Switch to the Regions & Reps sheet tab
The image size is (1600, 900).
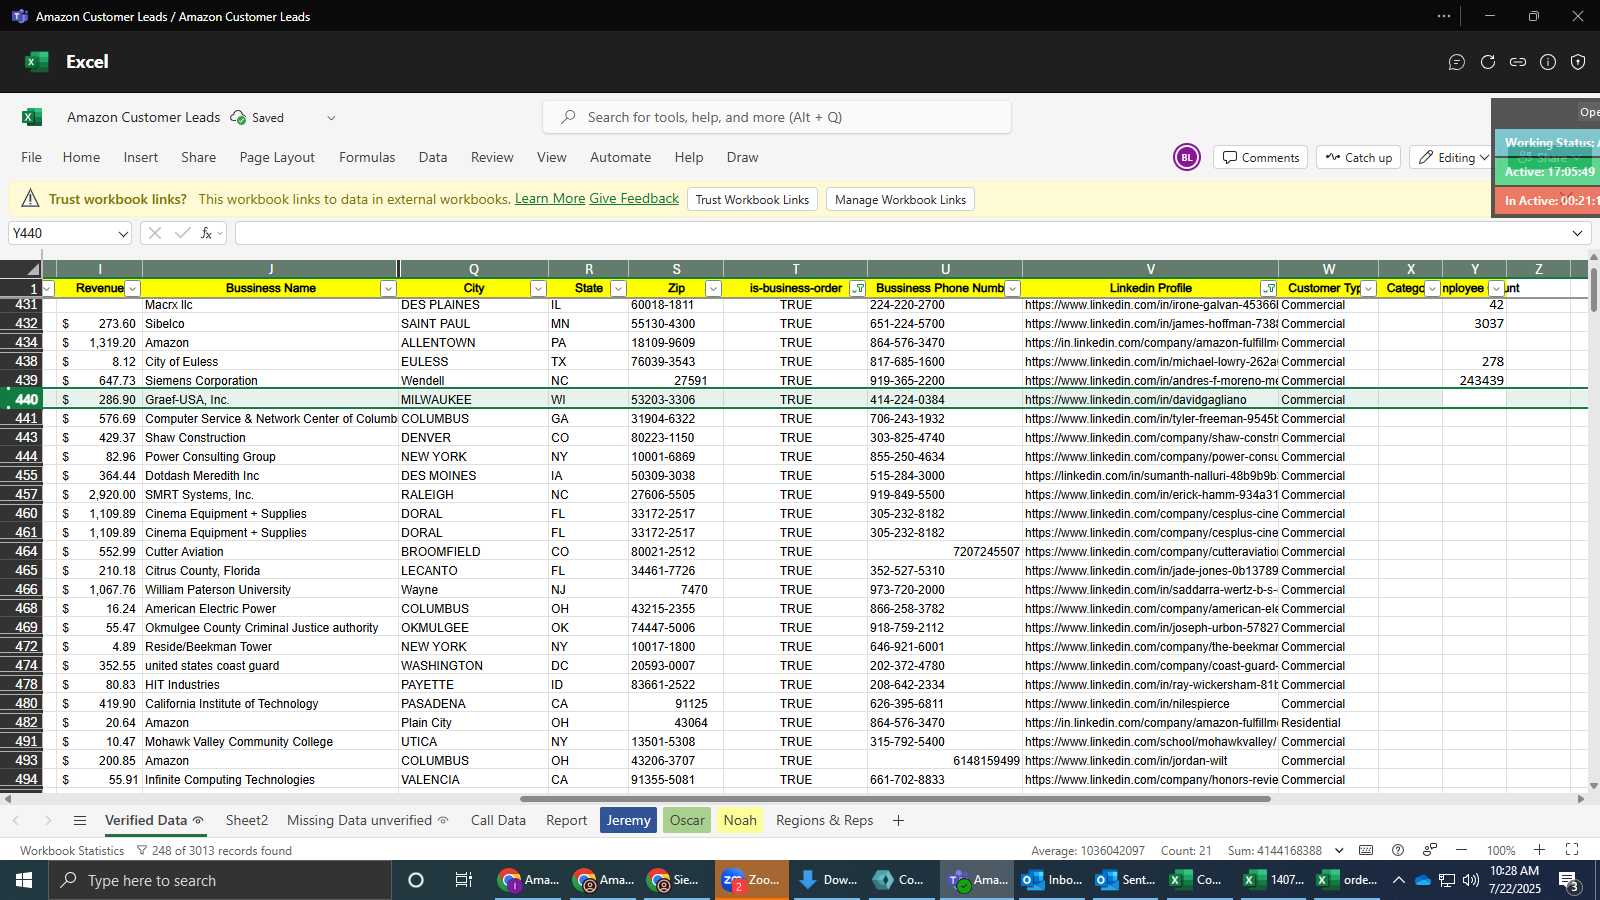(x=825, y=820)
